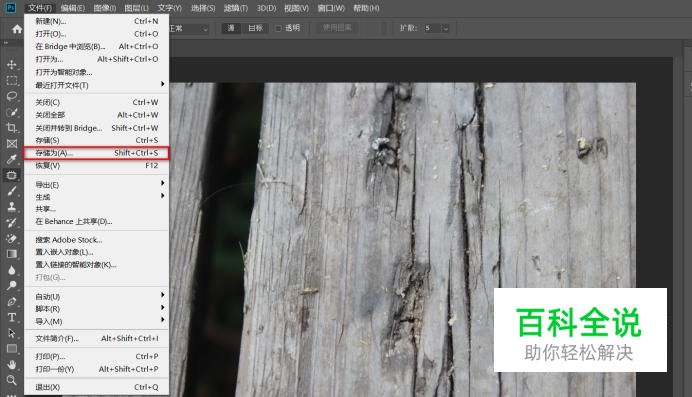Toggle the 透明 checkbox
Viewport: 692px width, 397px height.
point(278,28)
